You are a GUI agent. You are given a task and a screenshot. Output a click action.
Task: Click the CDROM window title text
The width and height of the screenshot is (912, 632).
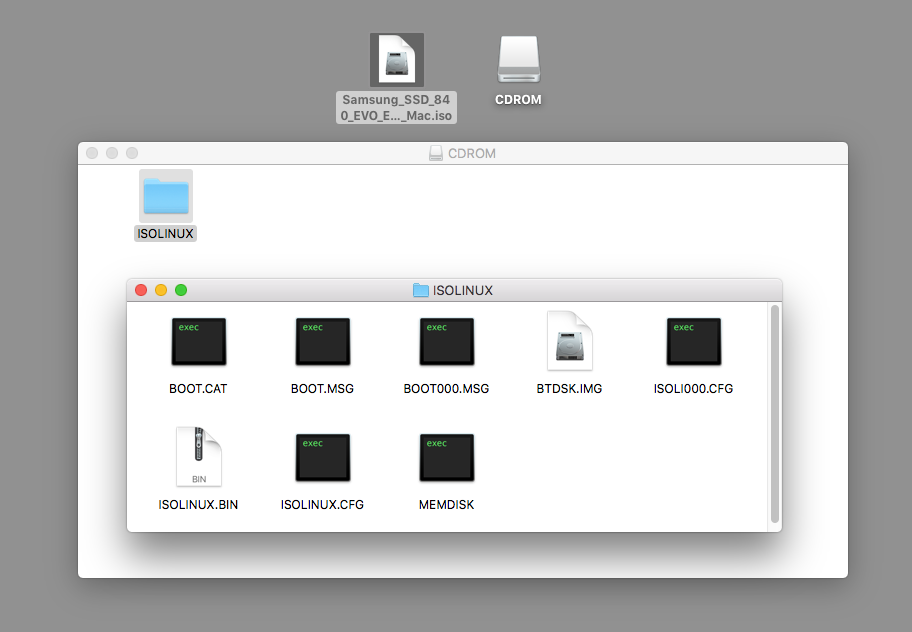coord(472,153)
